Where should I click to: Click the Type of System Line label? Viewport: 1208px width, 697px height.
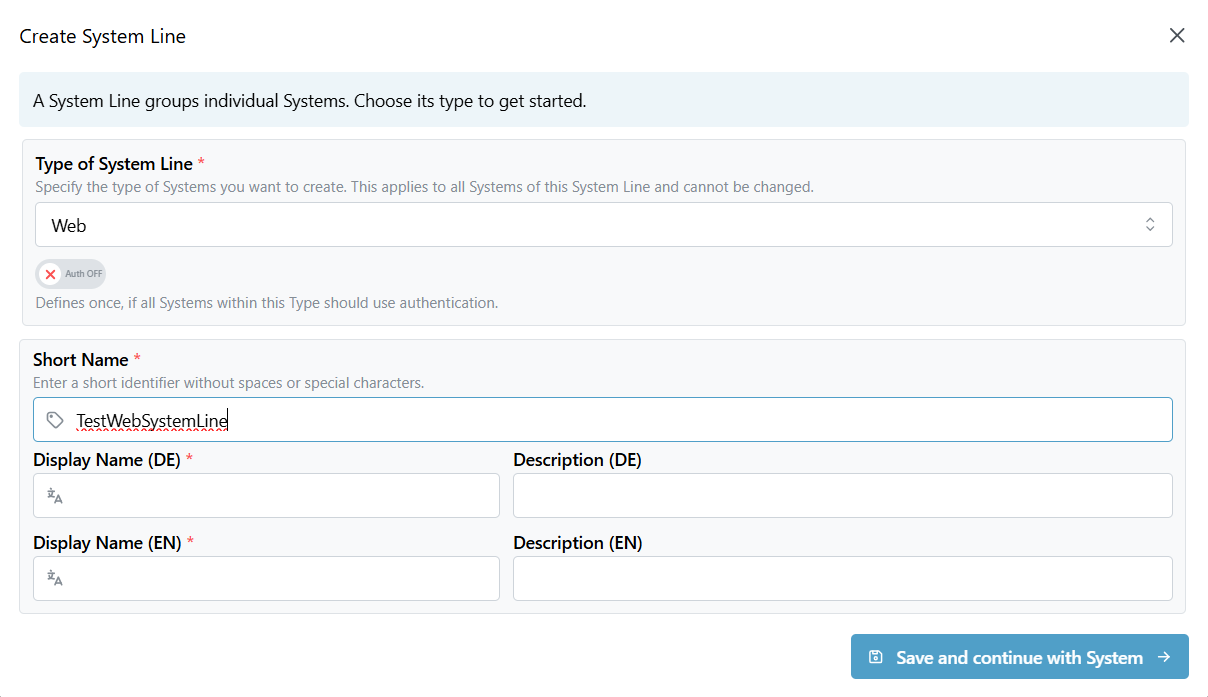tap(115, 164)
